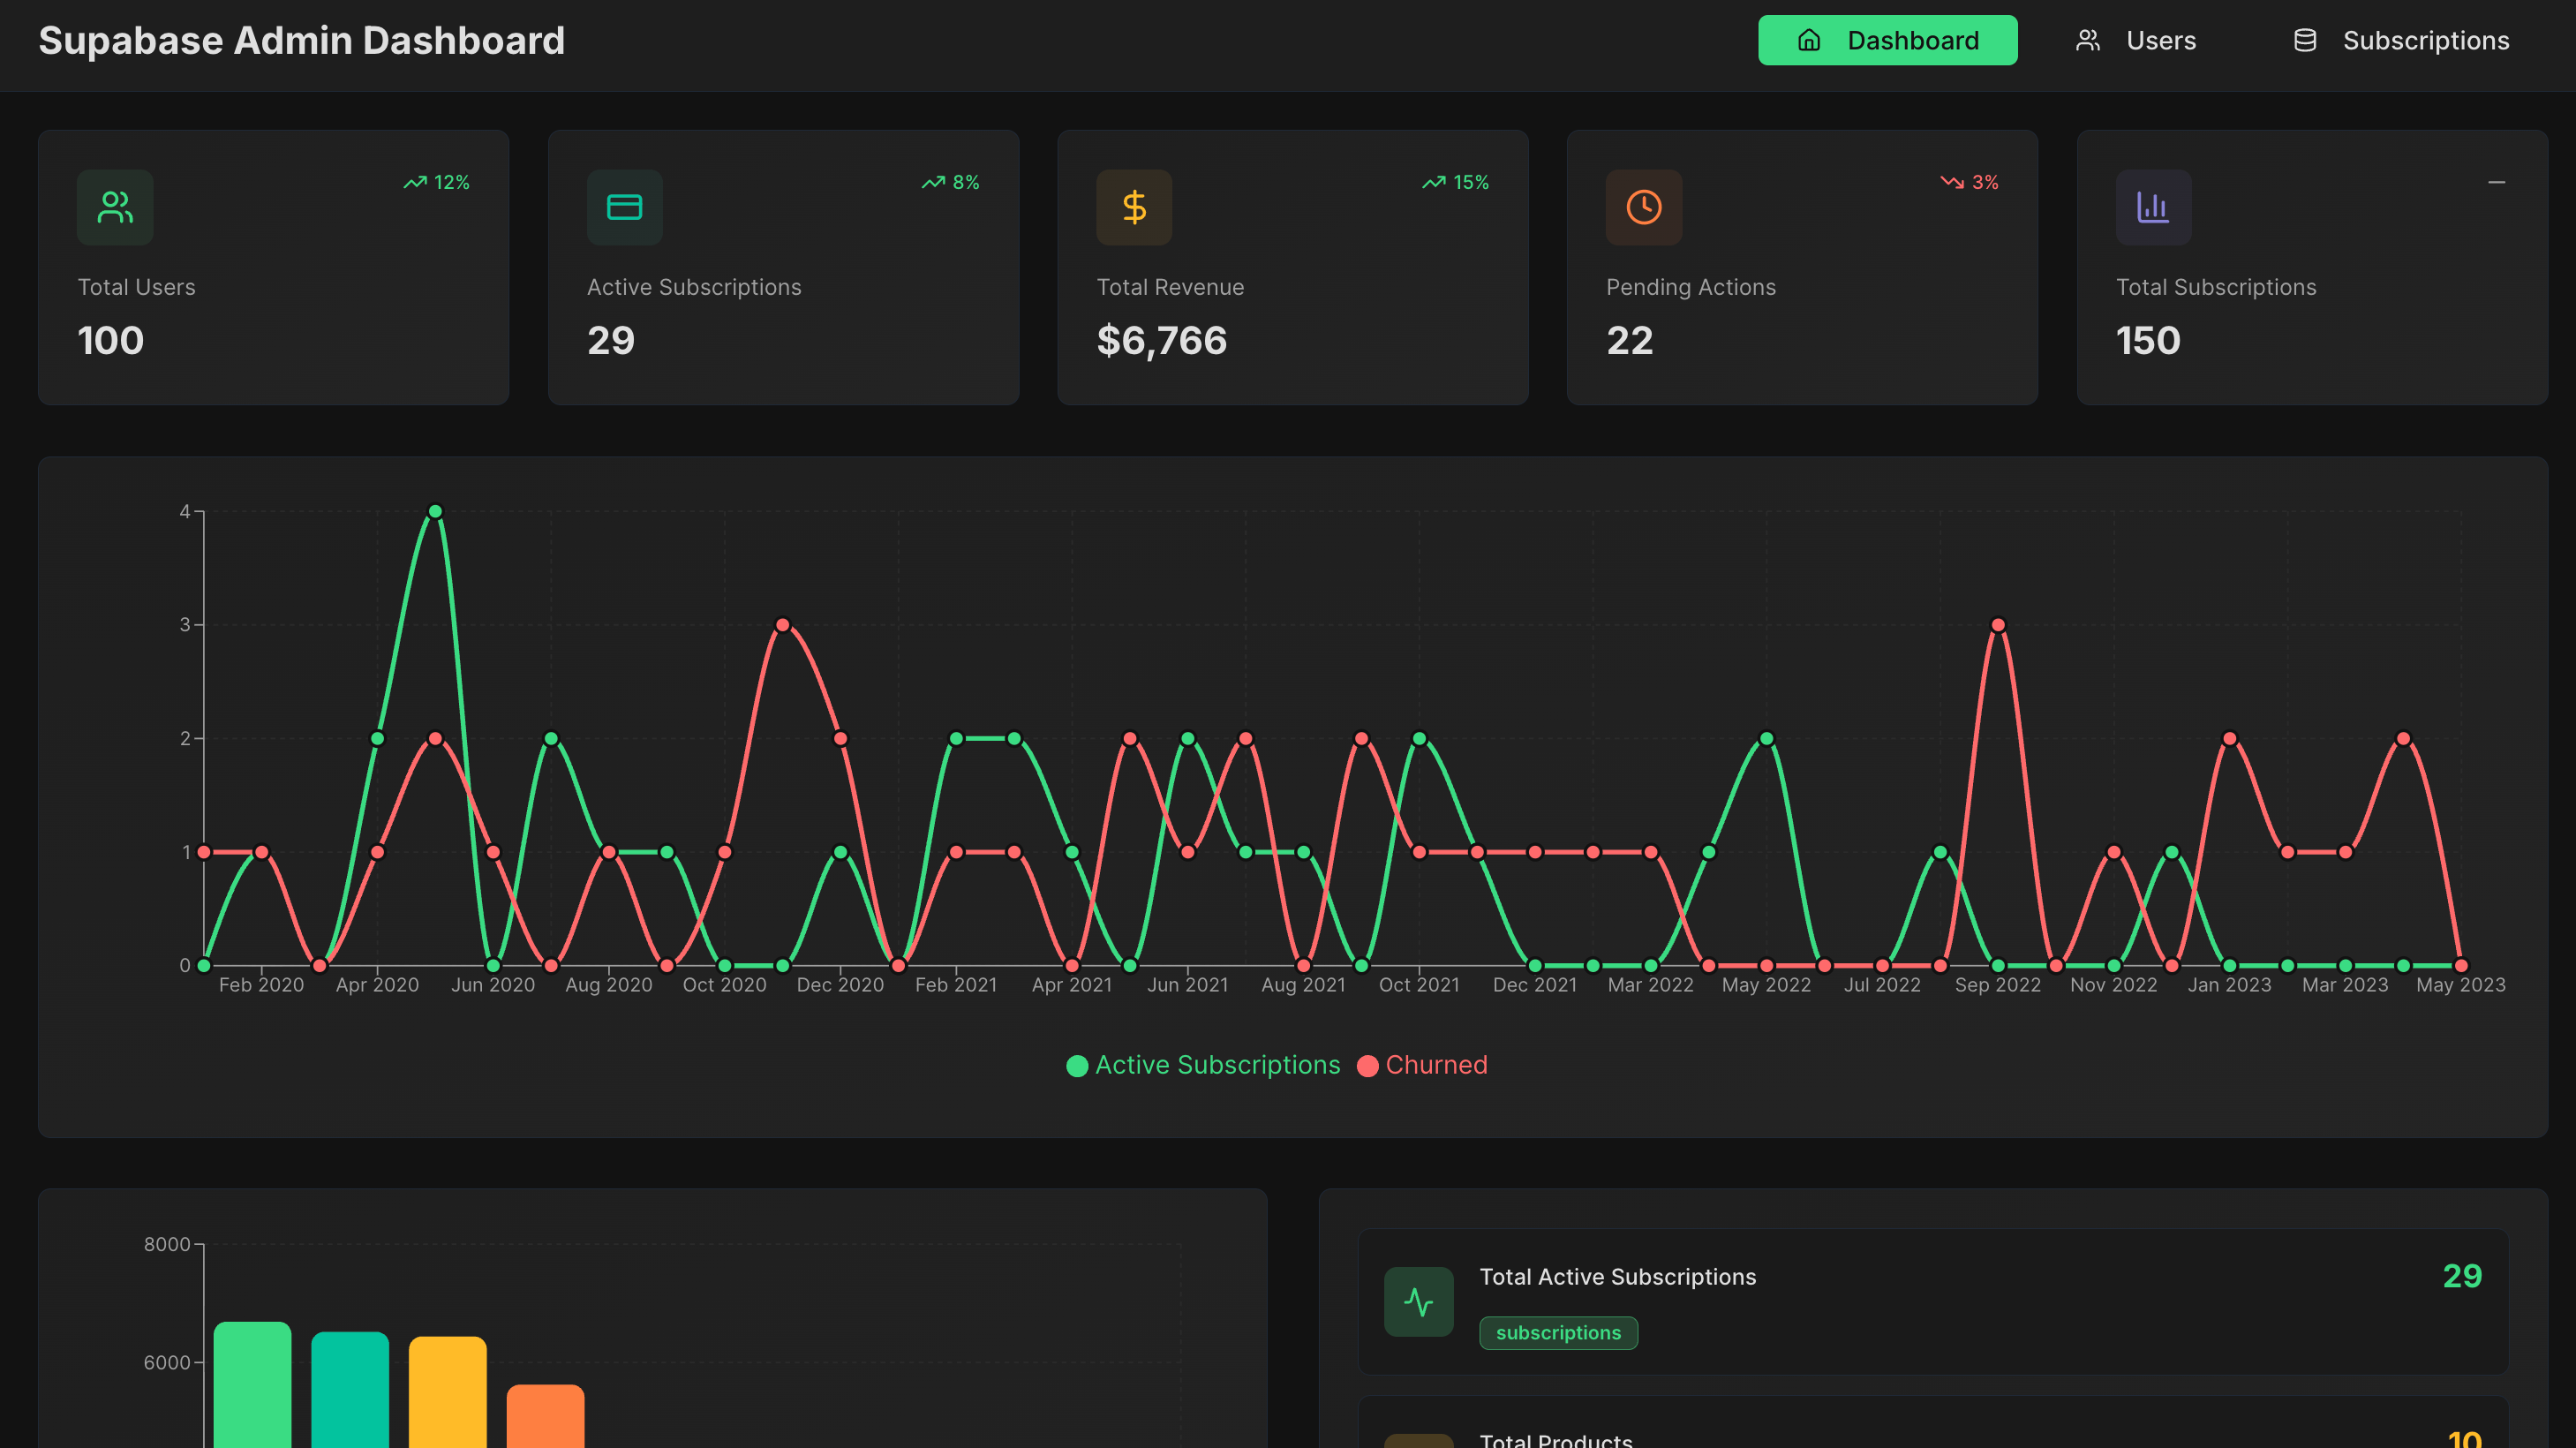The width and height of the screenshot is (2576, 1448).
Task: Click the red Churned peak near Sep 2022
Action: point(1998,625)
